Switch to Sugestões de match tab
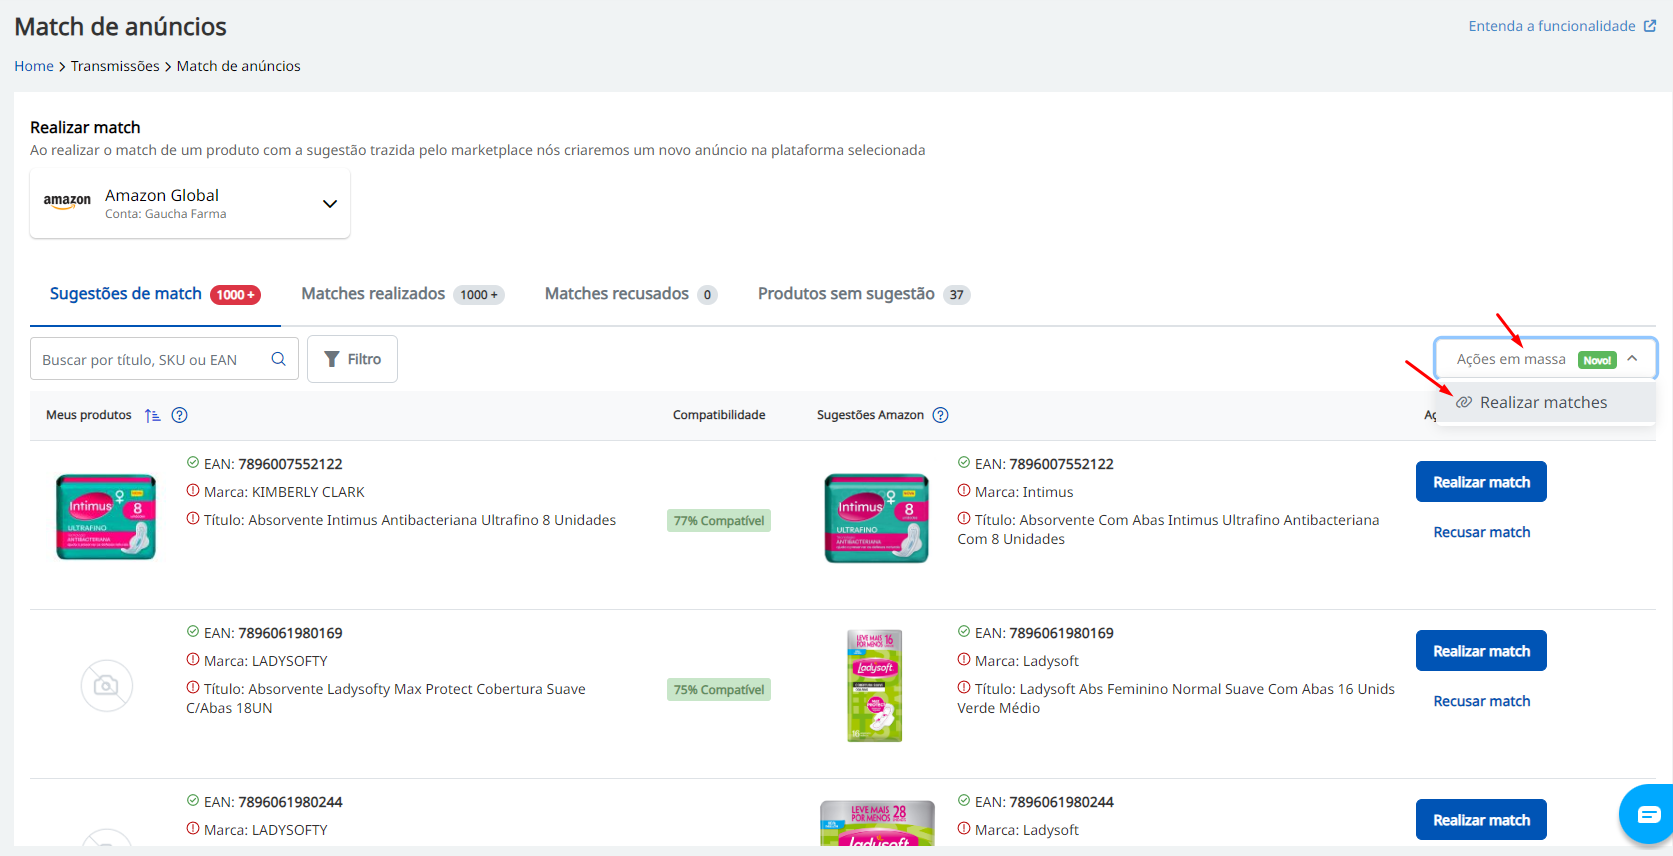1673x856 pixels. (x=155, y=294)
